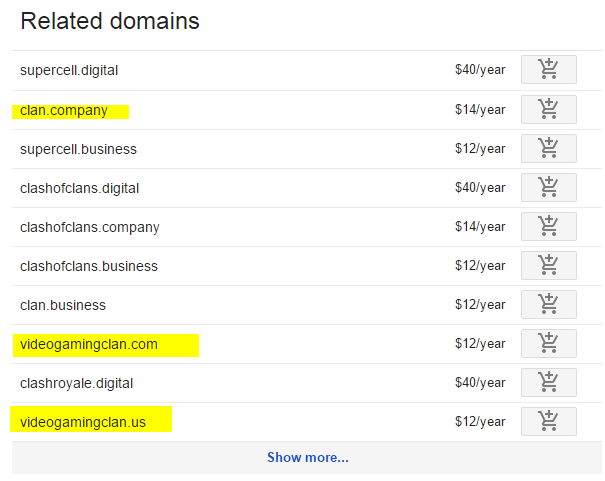Select the videogamingclan.us domain text

pos(83,422)
